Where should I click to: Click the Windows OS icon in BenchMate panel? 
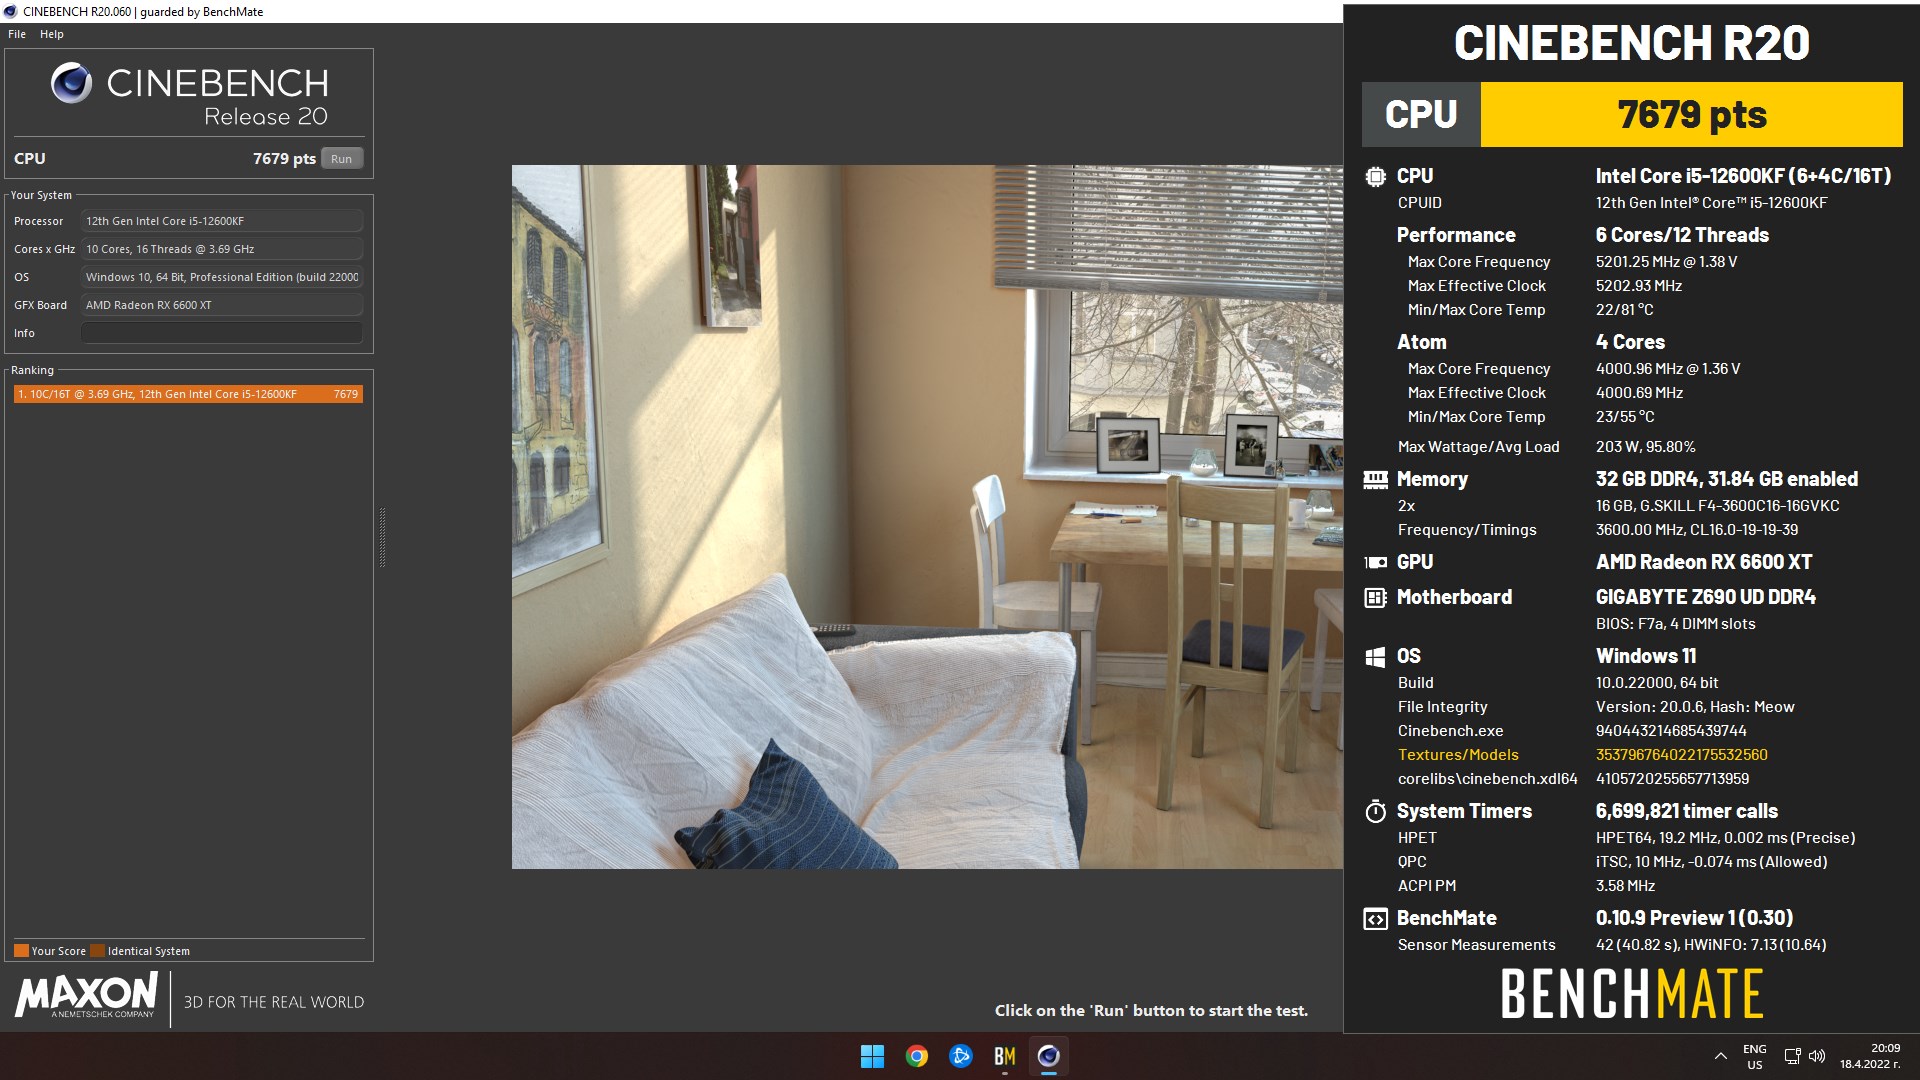pos(1375,657)
